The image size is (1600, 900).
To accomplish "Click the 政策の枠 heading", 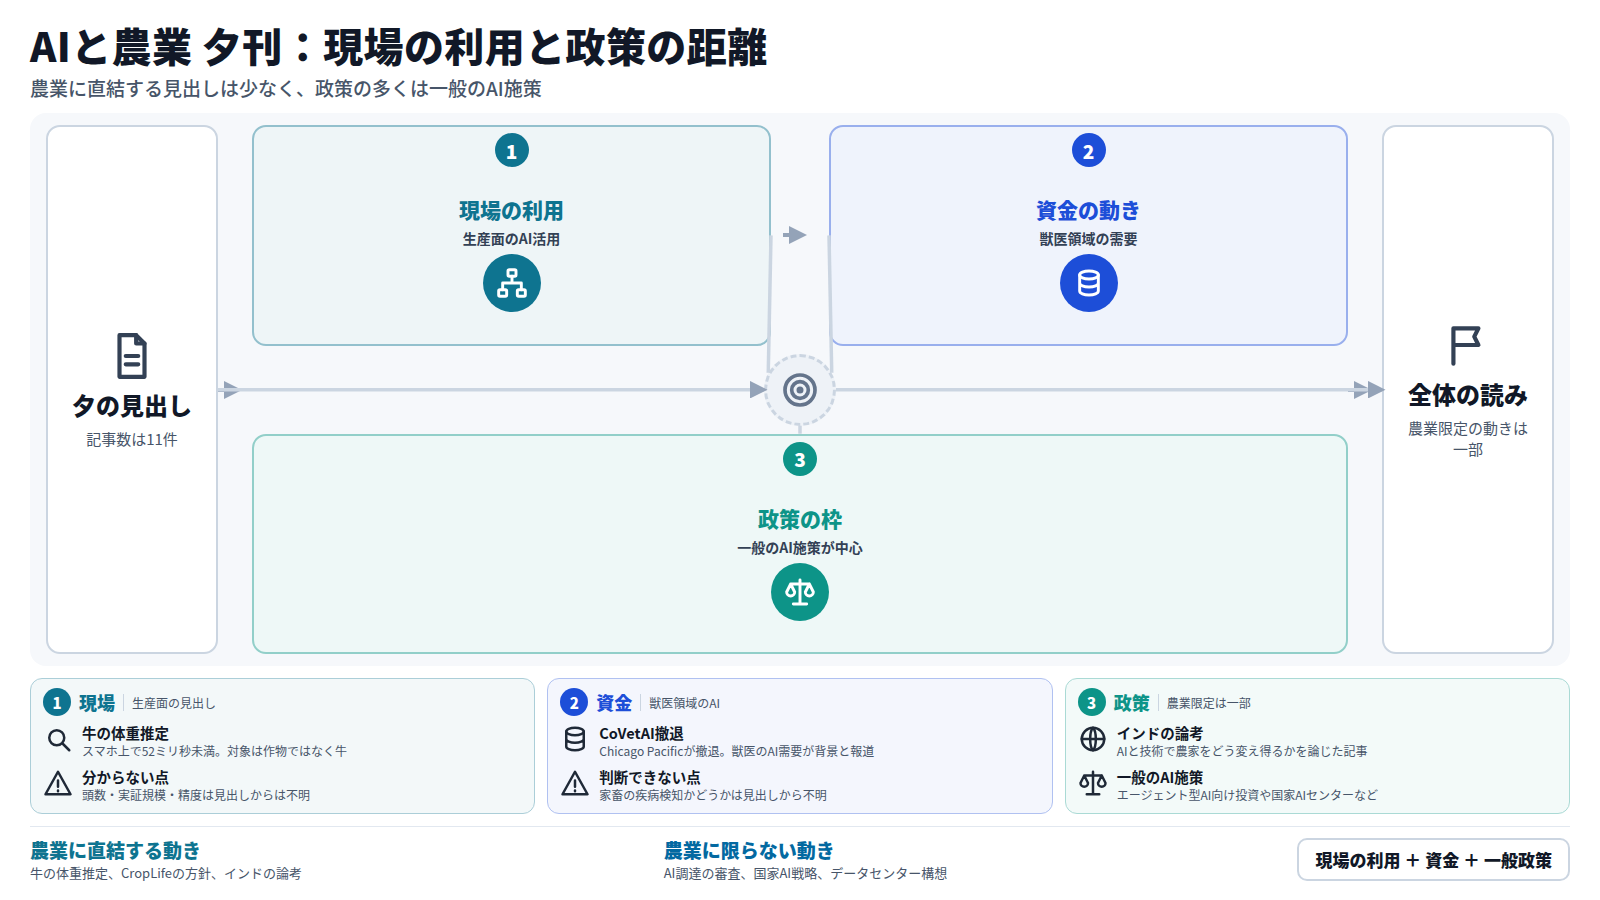I will click(x=800, y=520).
